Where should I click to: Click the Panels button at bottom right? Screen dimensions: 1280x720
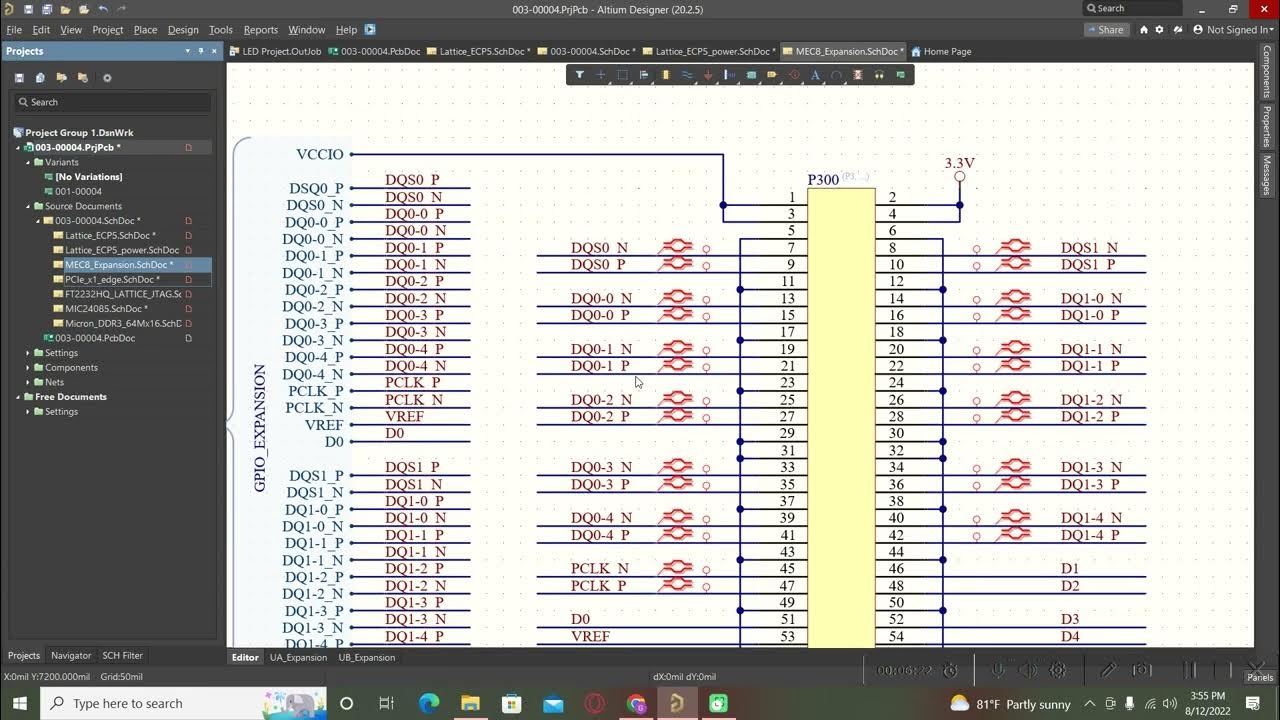pos(1260,678)
